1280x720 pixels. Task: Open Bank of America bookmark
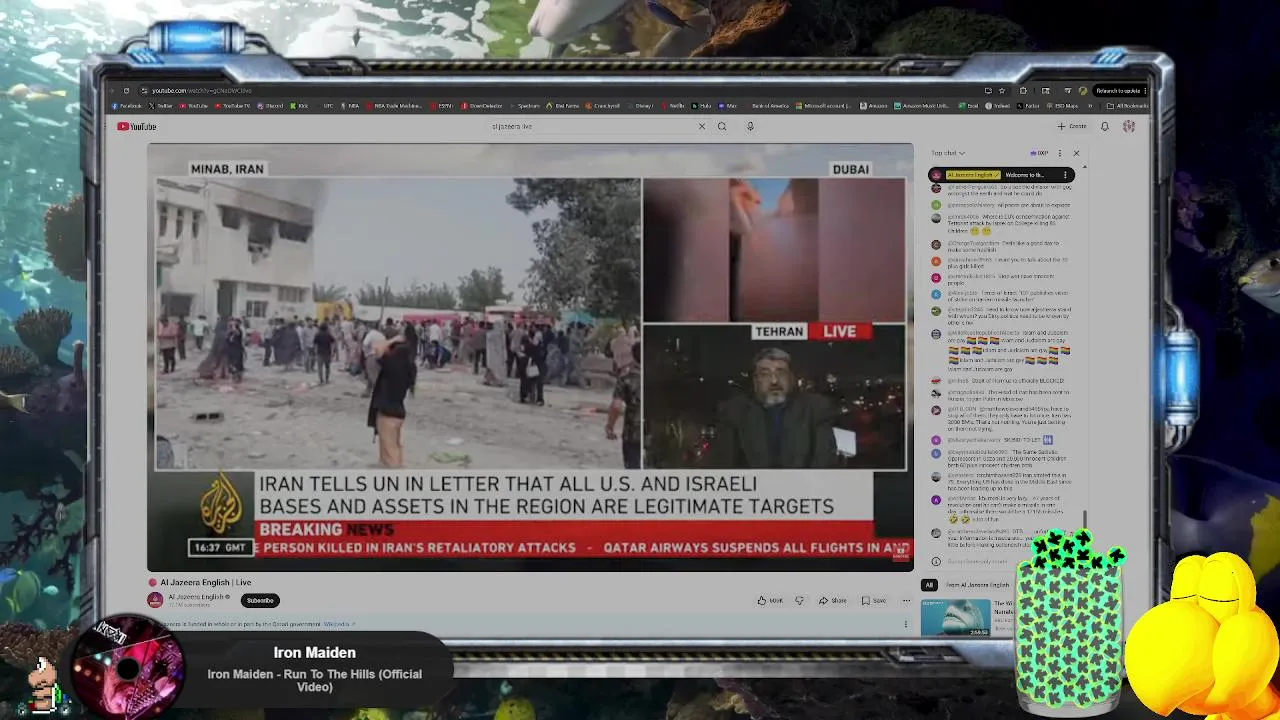[x=766, y=106]
